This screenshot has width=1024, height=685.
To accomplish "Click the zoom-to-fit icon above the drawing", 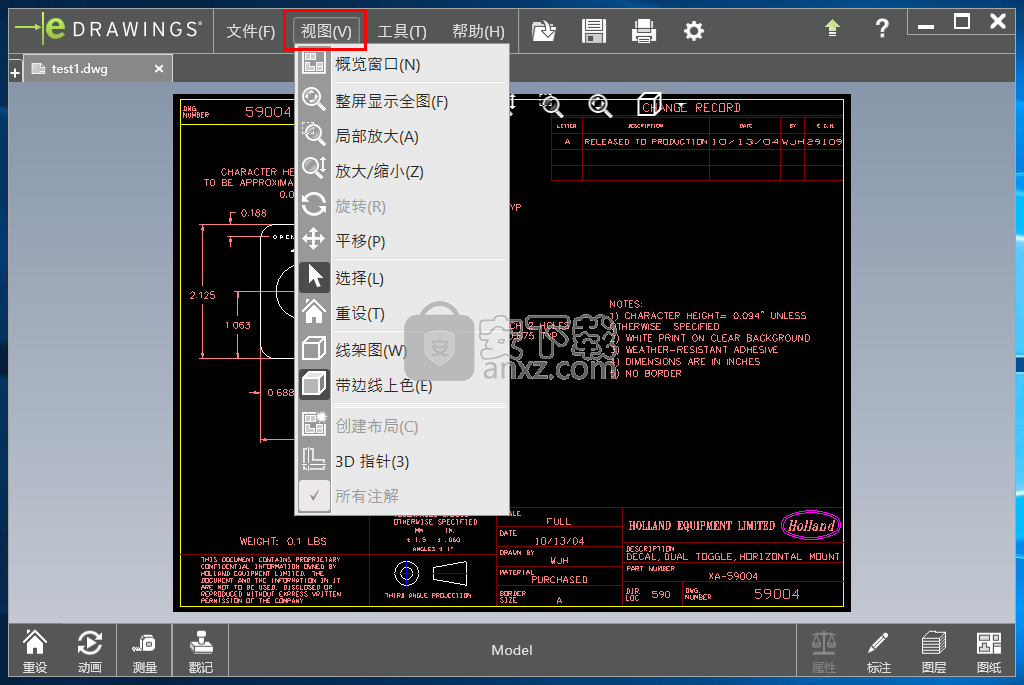I will click(600, 105).
